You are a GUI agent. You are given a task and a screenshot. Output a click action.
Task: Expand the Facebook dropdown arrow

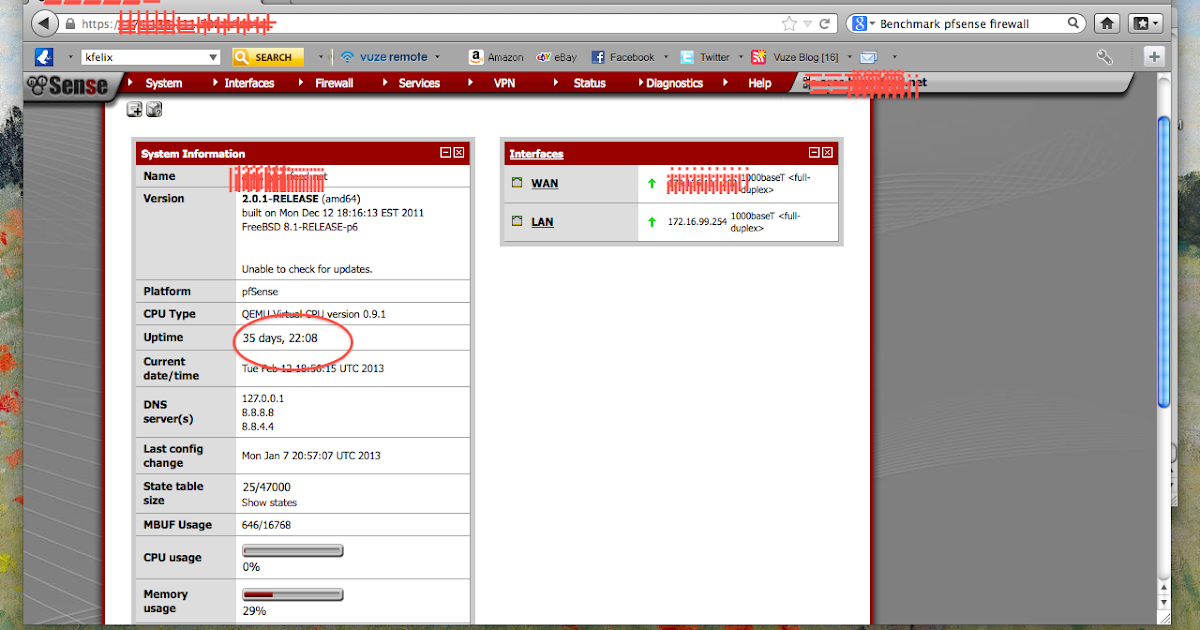(x=666, y=57)
